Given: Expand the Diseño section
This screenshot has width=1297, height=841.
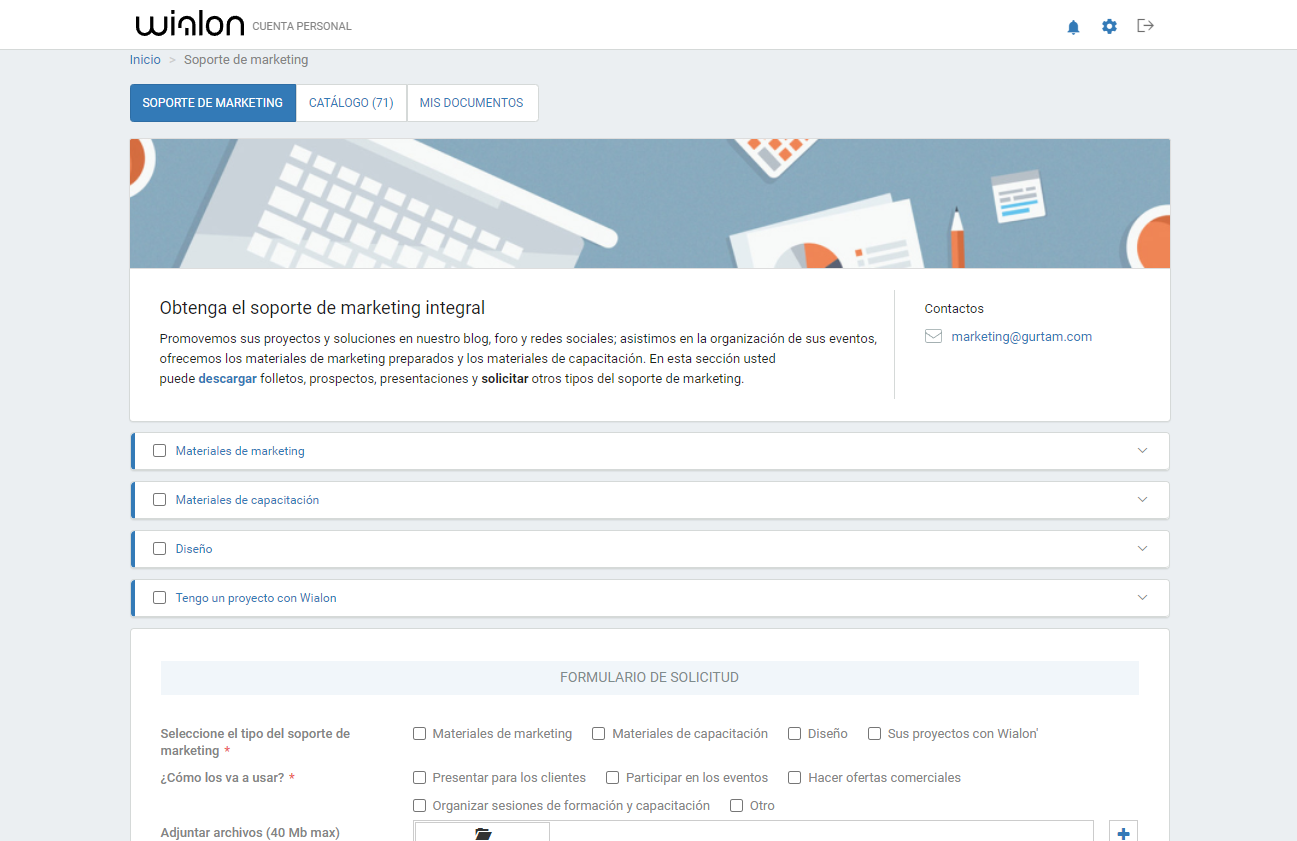Looking at the screenshot, I should pos(1141,548).
